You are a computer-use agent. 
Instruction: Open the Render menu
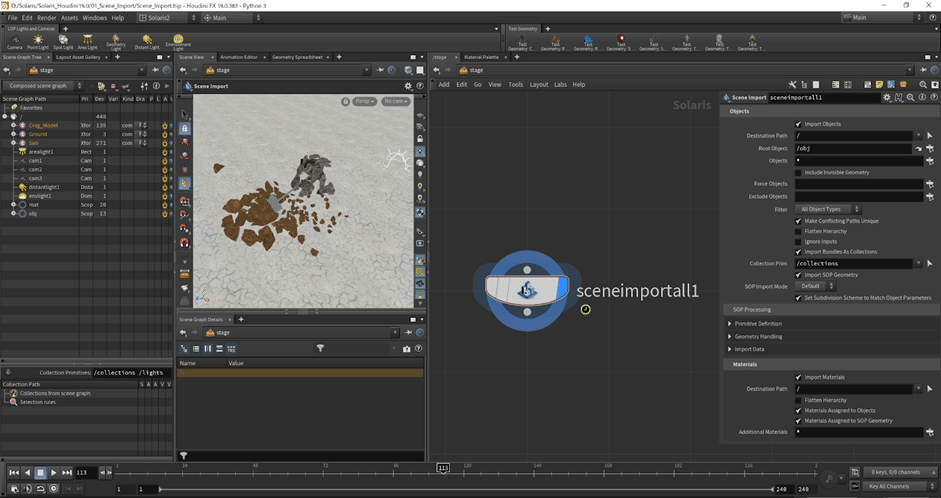(47, 18)
